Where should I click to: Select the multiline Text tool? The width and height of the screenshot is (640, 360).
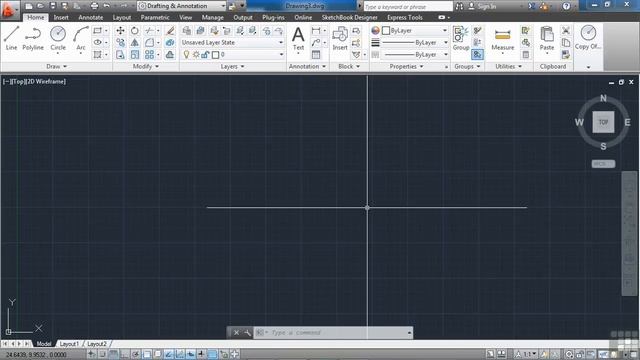point(298,38)
